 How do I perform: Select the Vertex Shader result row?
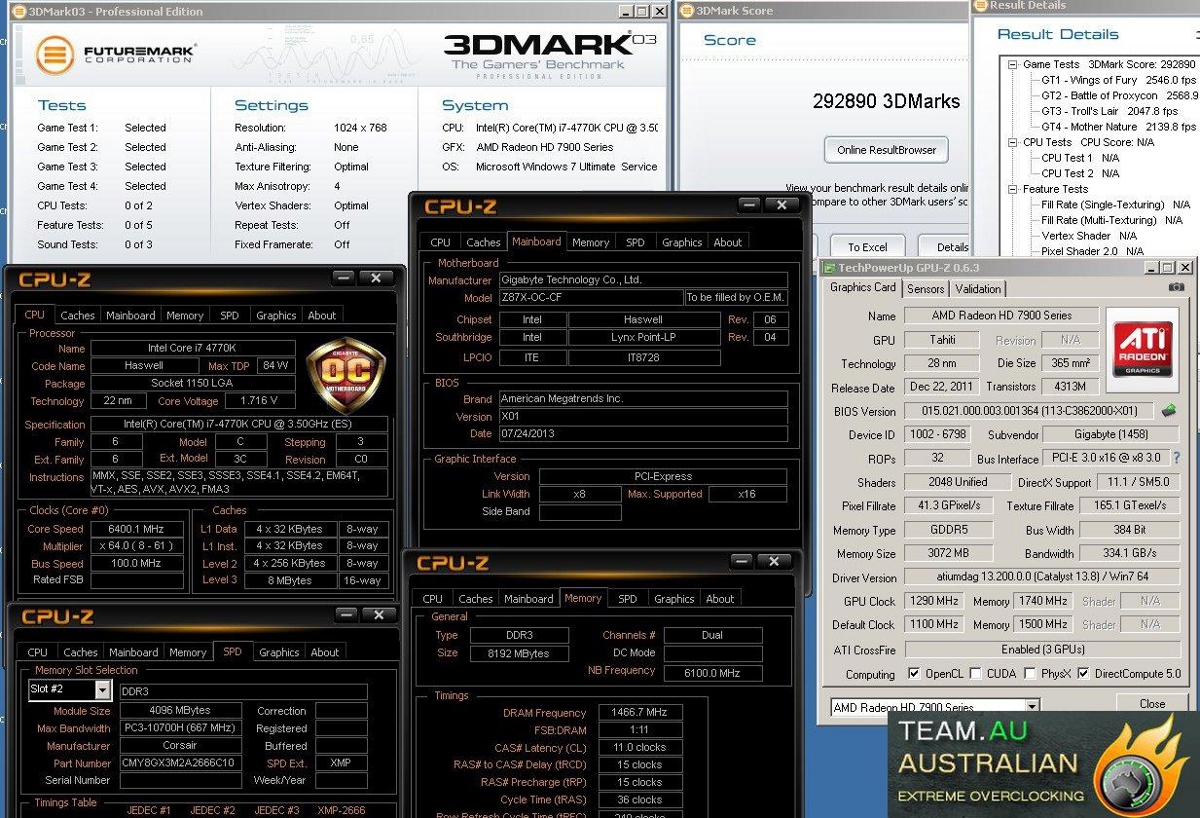1090,236
